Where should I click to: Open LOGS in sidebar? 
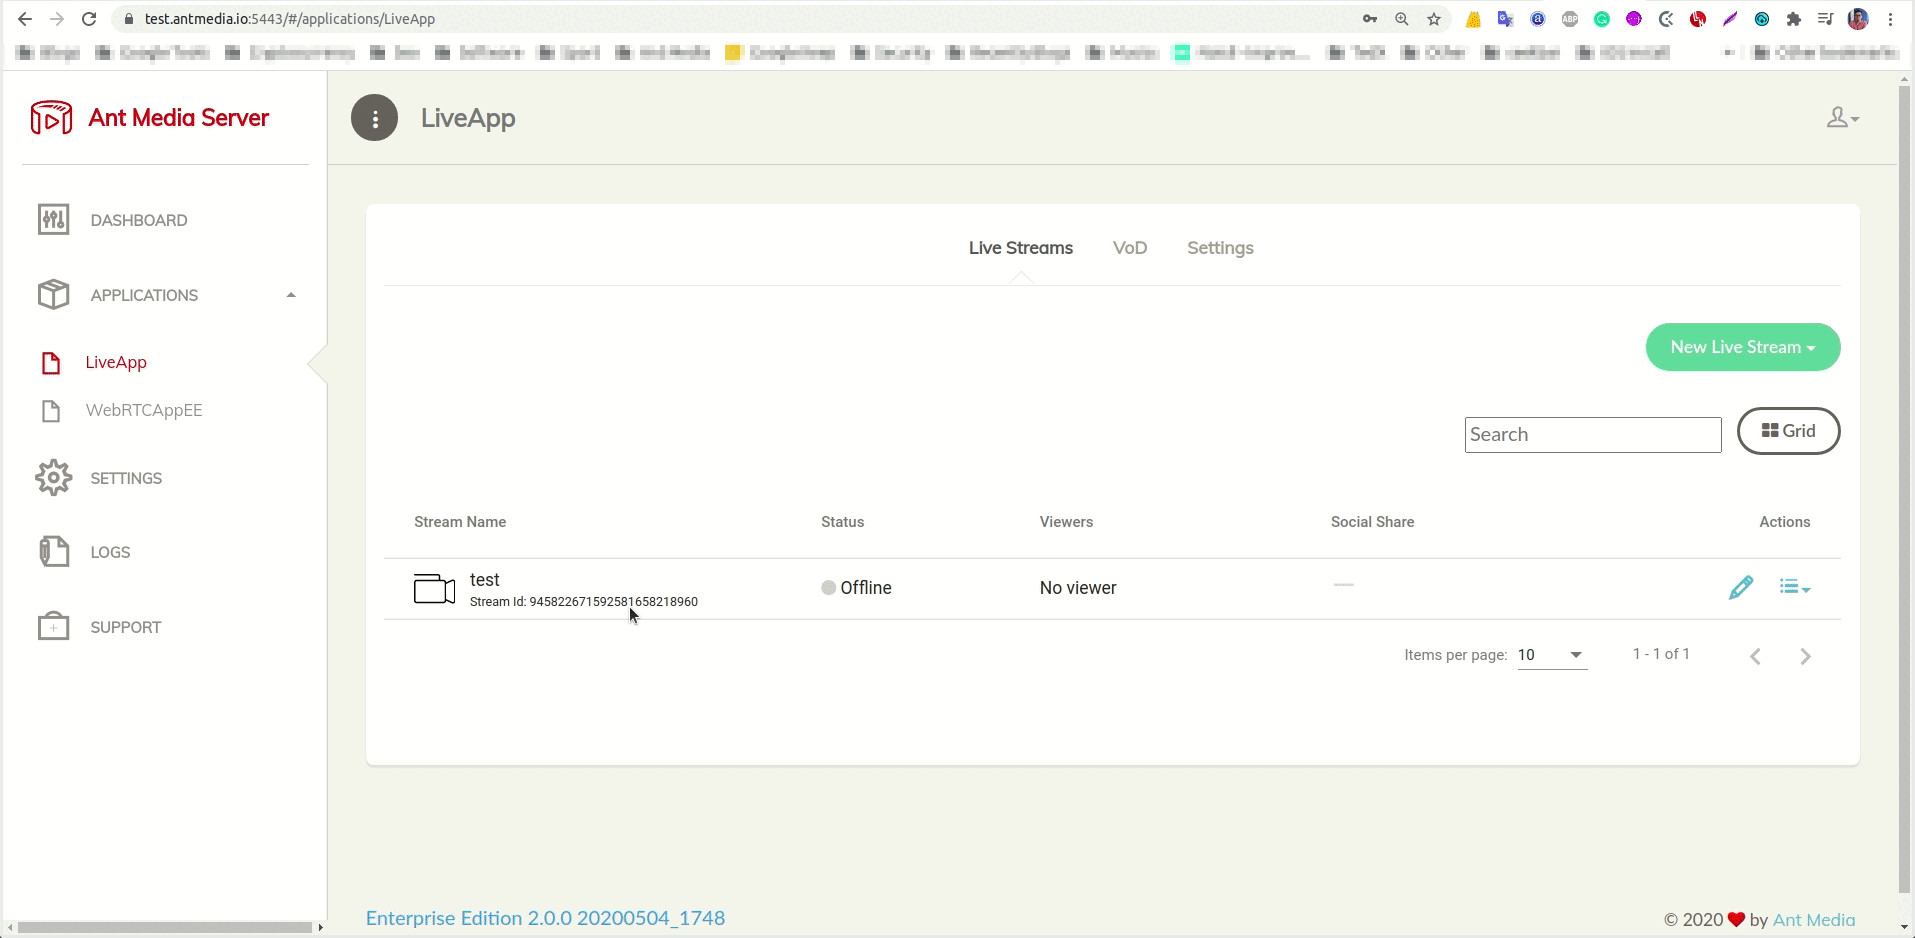pyautogui.click(x=110, y=552)
